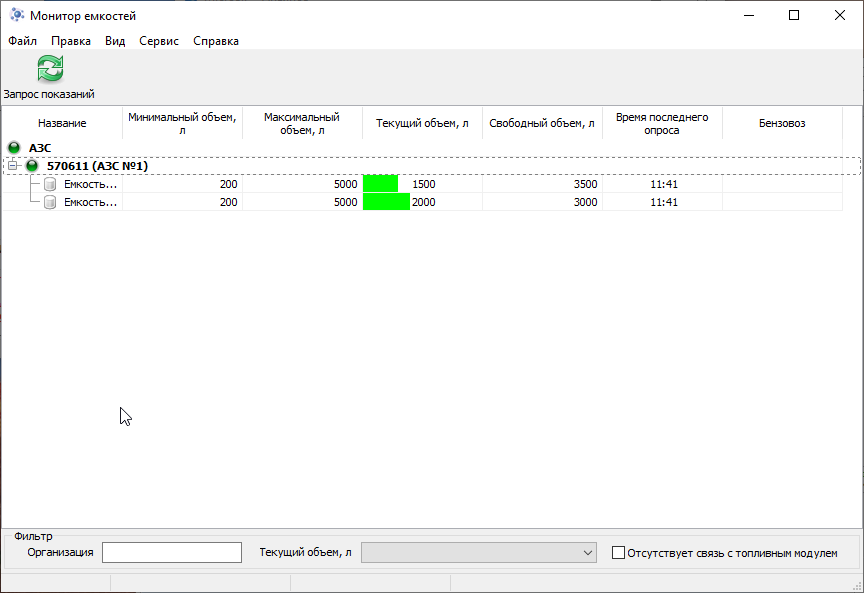This screenshot has width=864, height=593.
Task: Click the Бензовоз column header
Action: 782,123
